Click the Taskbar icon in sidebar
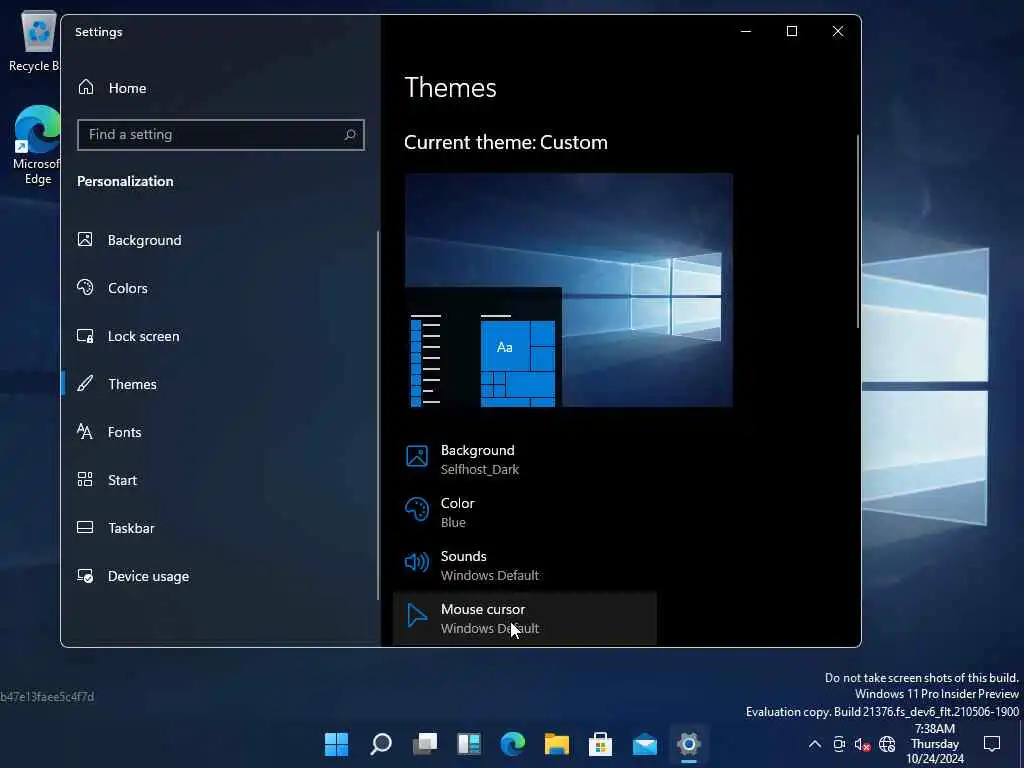This screenshot has height=768, width=1024. pos(85,527)
